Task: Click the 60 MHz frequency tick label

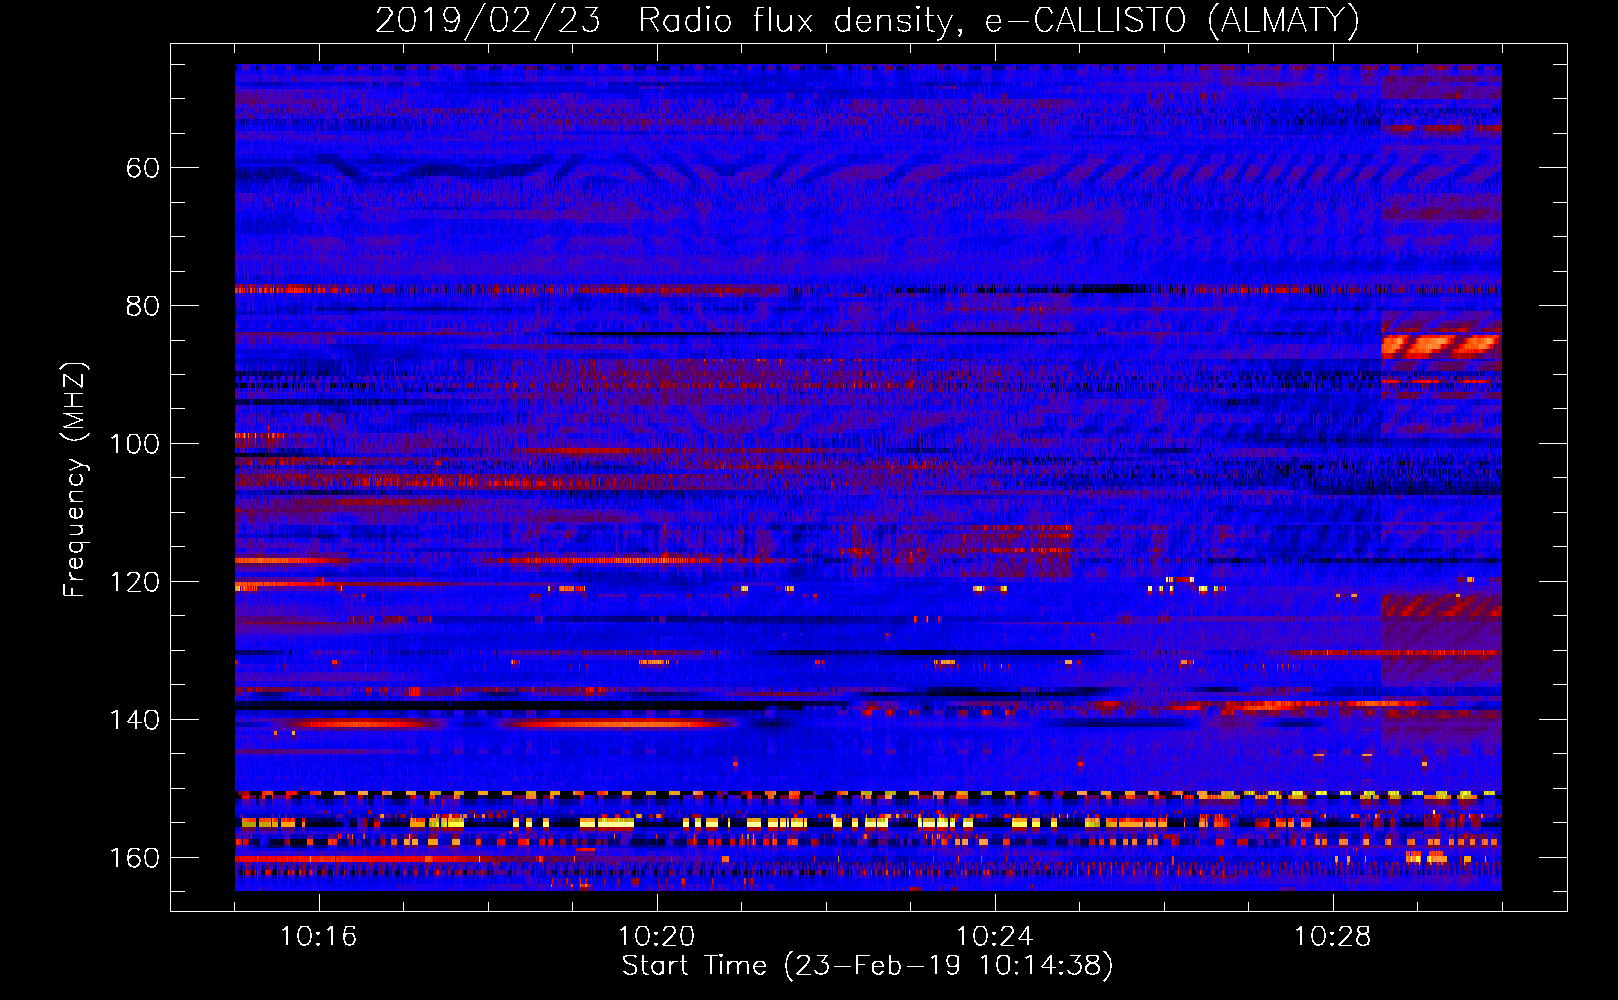Action: [142, 168]
